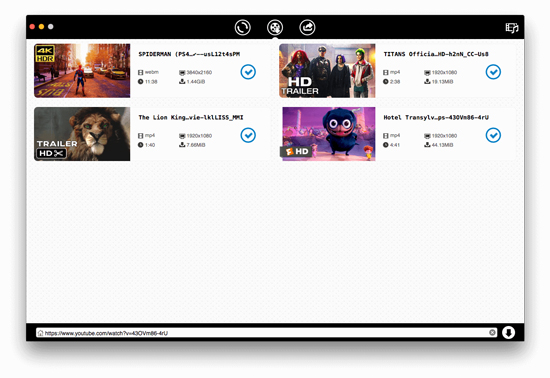Click the 1.44GB file size value

196,82
